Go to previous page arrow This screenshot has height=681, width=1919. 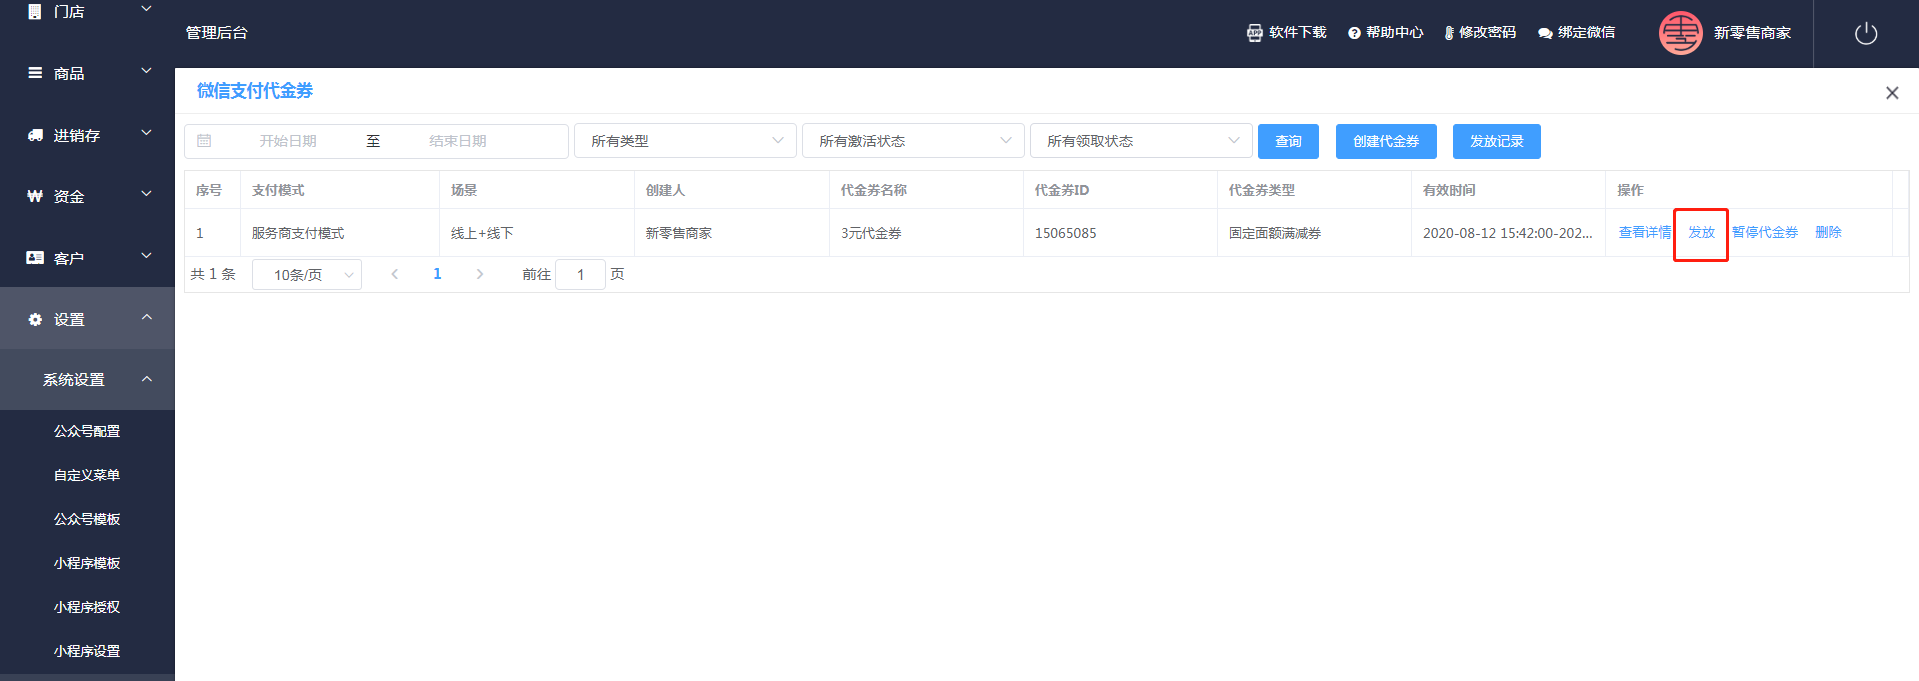click(395, 274)
